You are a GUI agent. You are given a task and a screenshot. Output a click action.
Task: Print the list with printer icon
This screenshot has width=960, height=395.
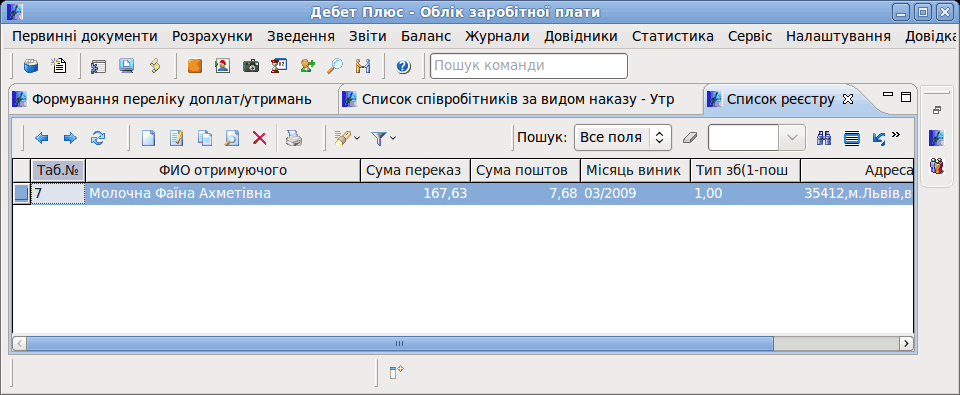(x=294, y=138)
